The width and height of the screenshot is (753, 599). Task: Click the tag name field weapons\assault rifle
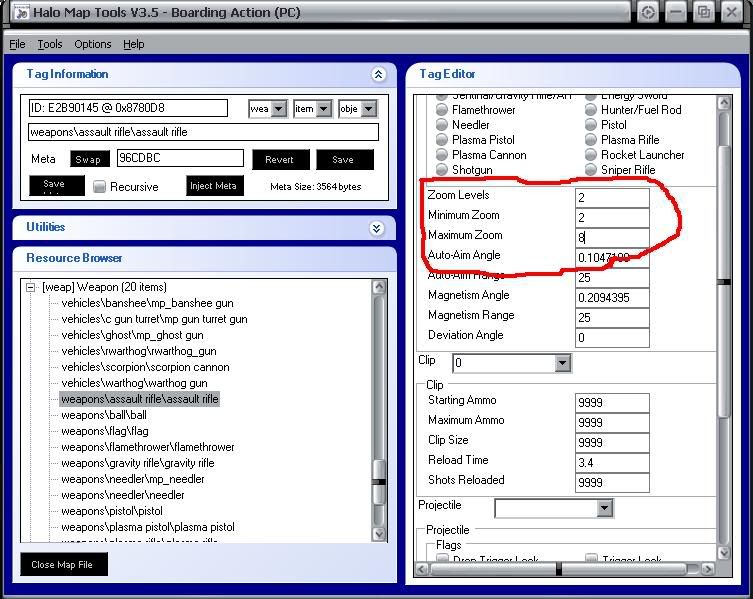204,132
